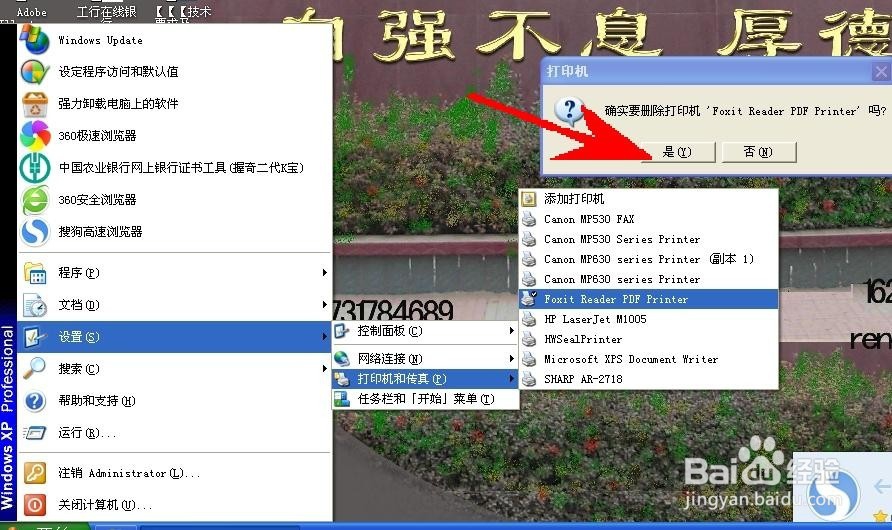Screen dimensions: 892x530
Task: Click the Canon MP630 series Printer row without 副本
Action: pyautogui.click(x=649, y=279)
